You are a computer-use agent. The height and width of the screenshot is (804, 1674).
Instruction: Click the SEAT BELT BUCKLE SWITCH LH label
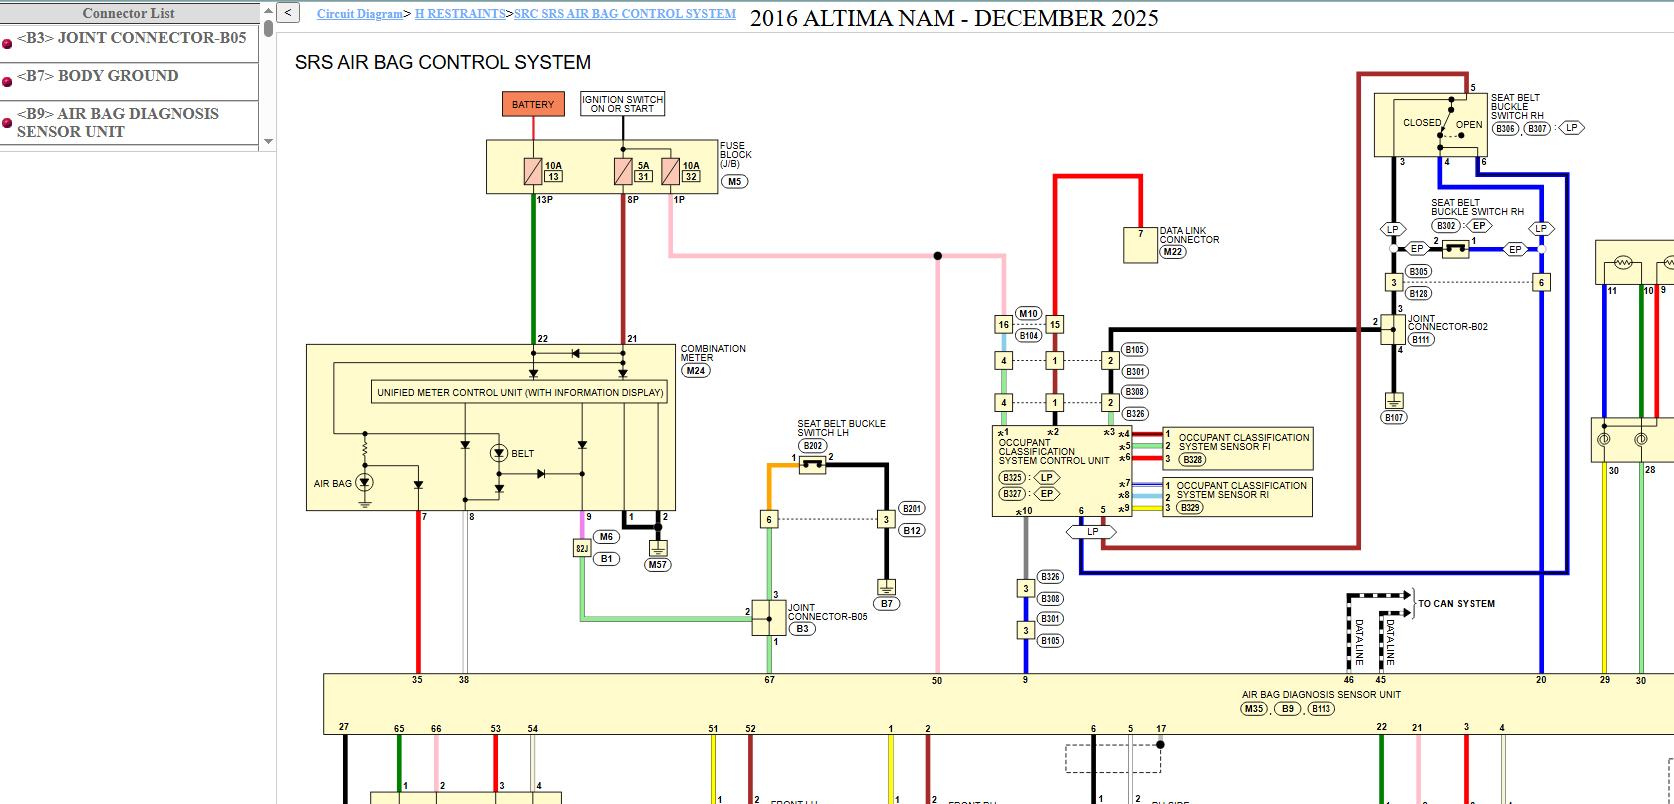coord(841,428)
